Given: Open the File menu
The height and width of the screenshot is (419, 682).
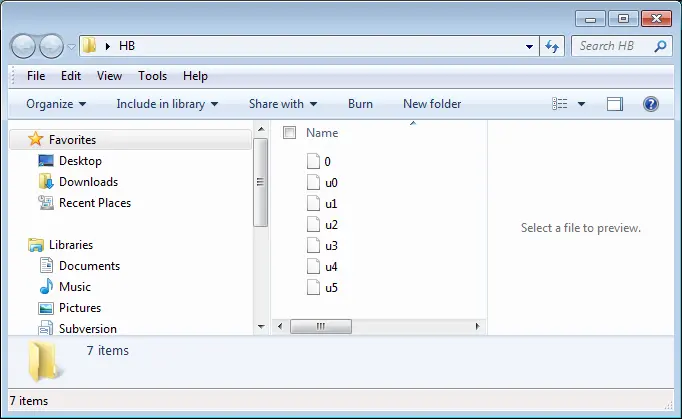Looking at the screenshot, I should tap(36, 76).
